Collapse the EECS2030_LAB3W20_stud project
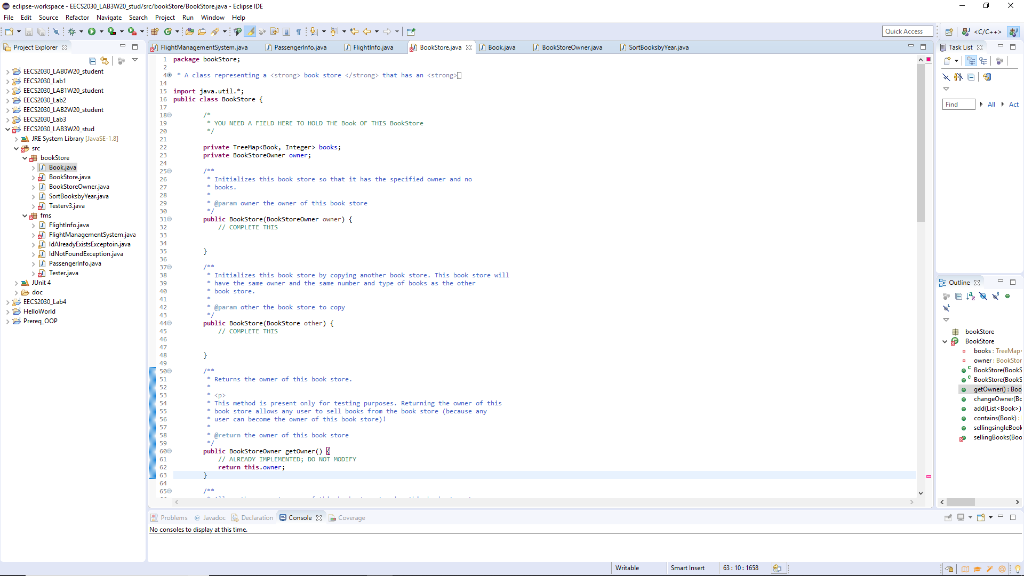 [x=8, y=129]
